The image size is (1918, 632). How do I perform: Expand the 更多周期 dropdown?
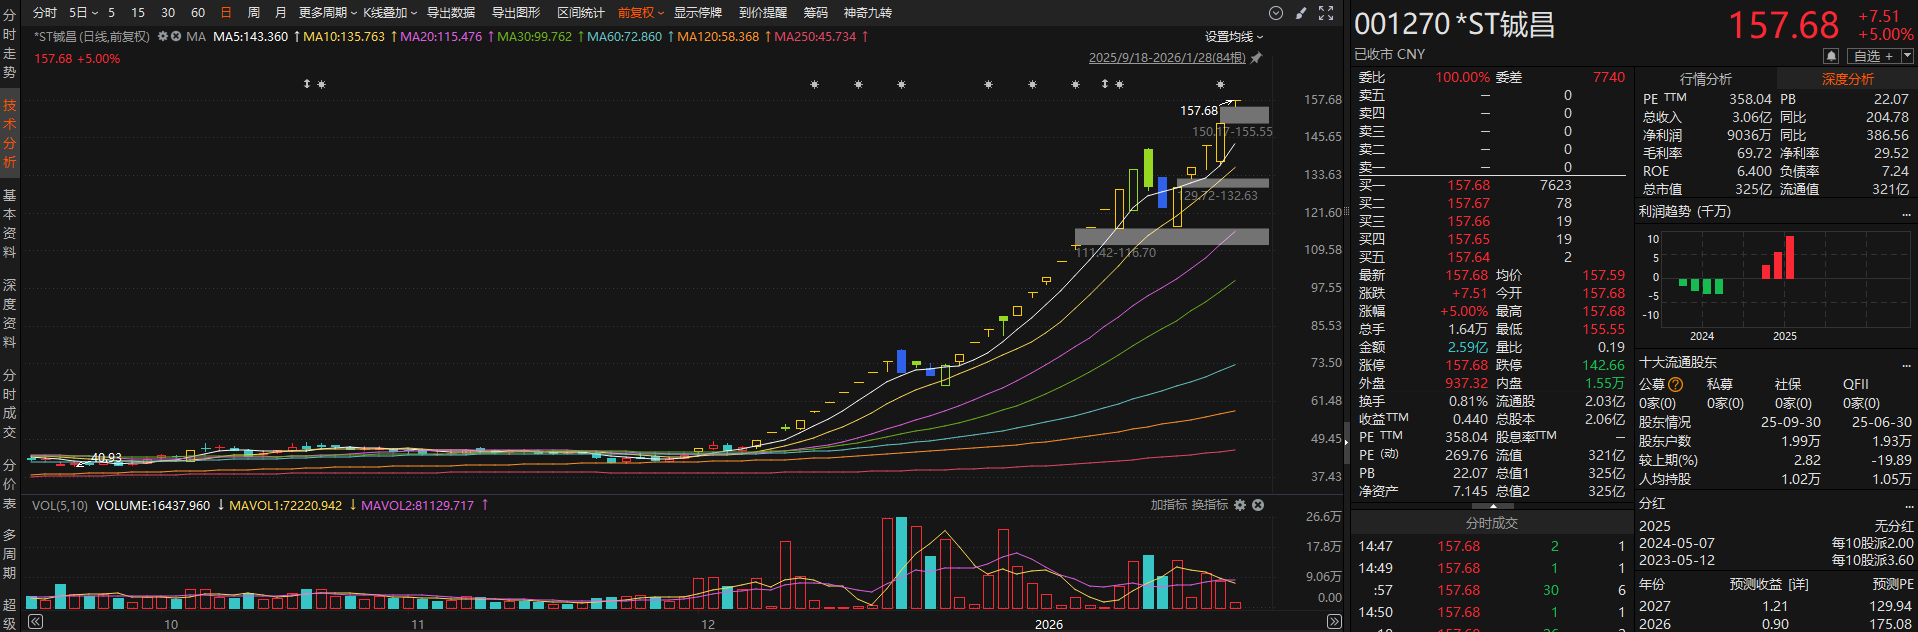[x=327, y=13]
